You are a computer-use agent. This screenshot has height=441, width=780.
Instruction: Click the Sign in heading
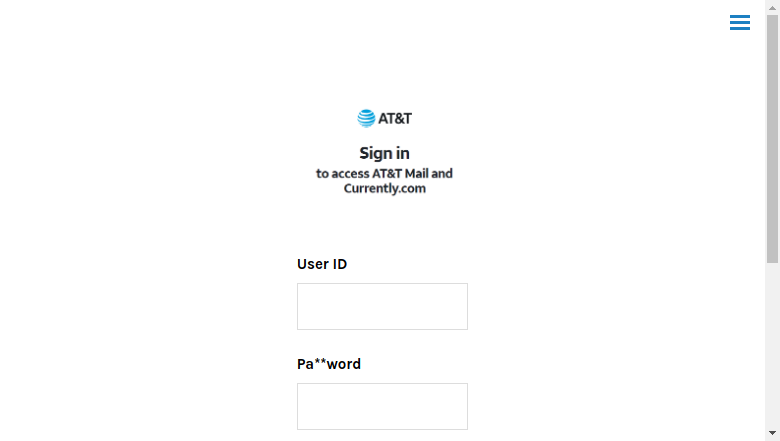385,153
